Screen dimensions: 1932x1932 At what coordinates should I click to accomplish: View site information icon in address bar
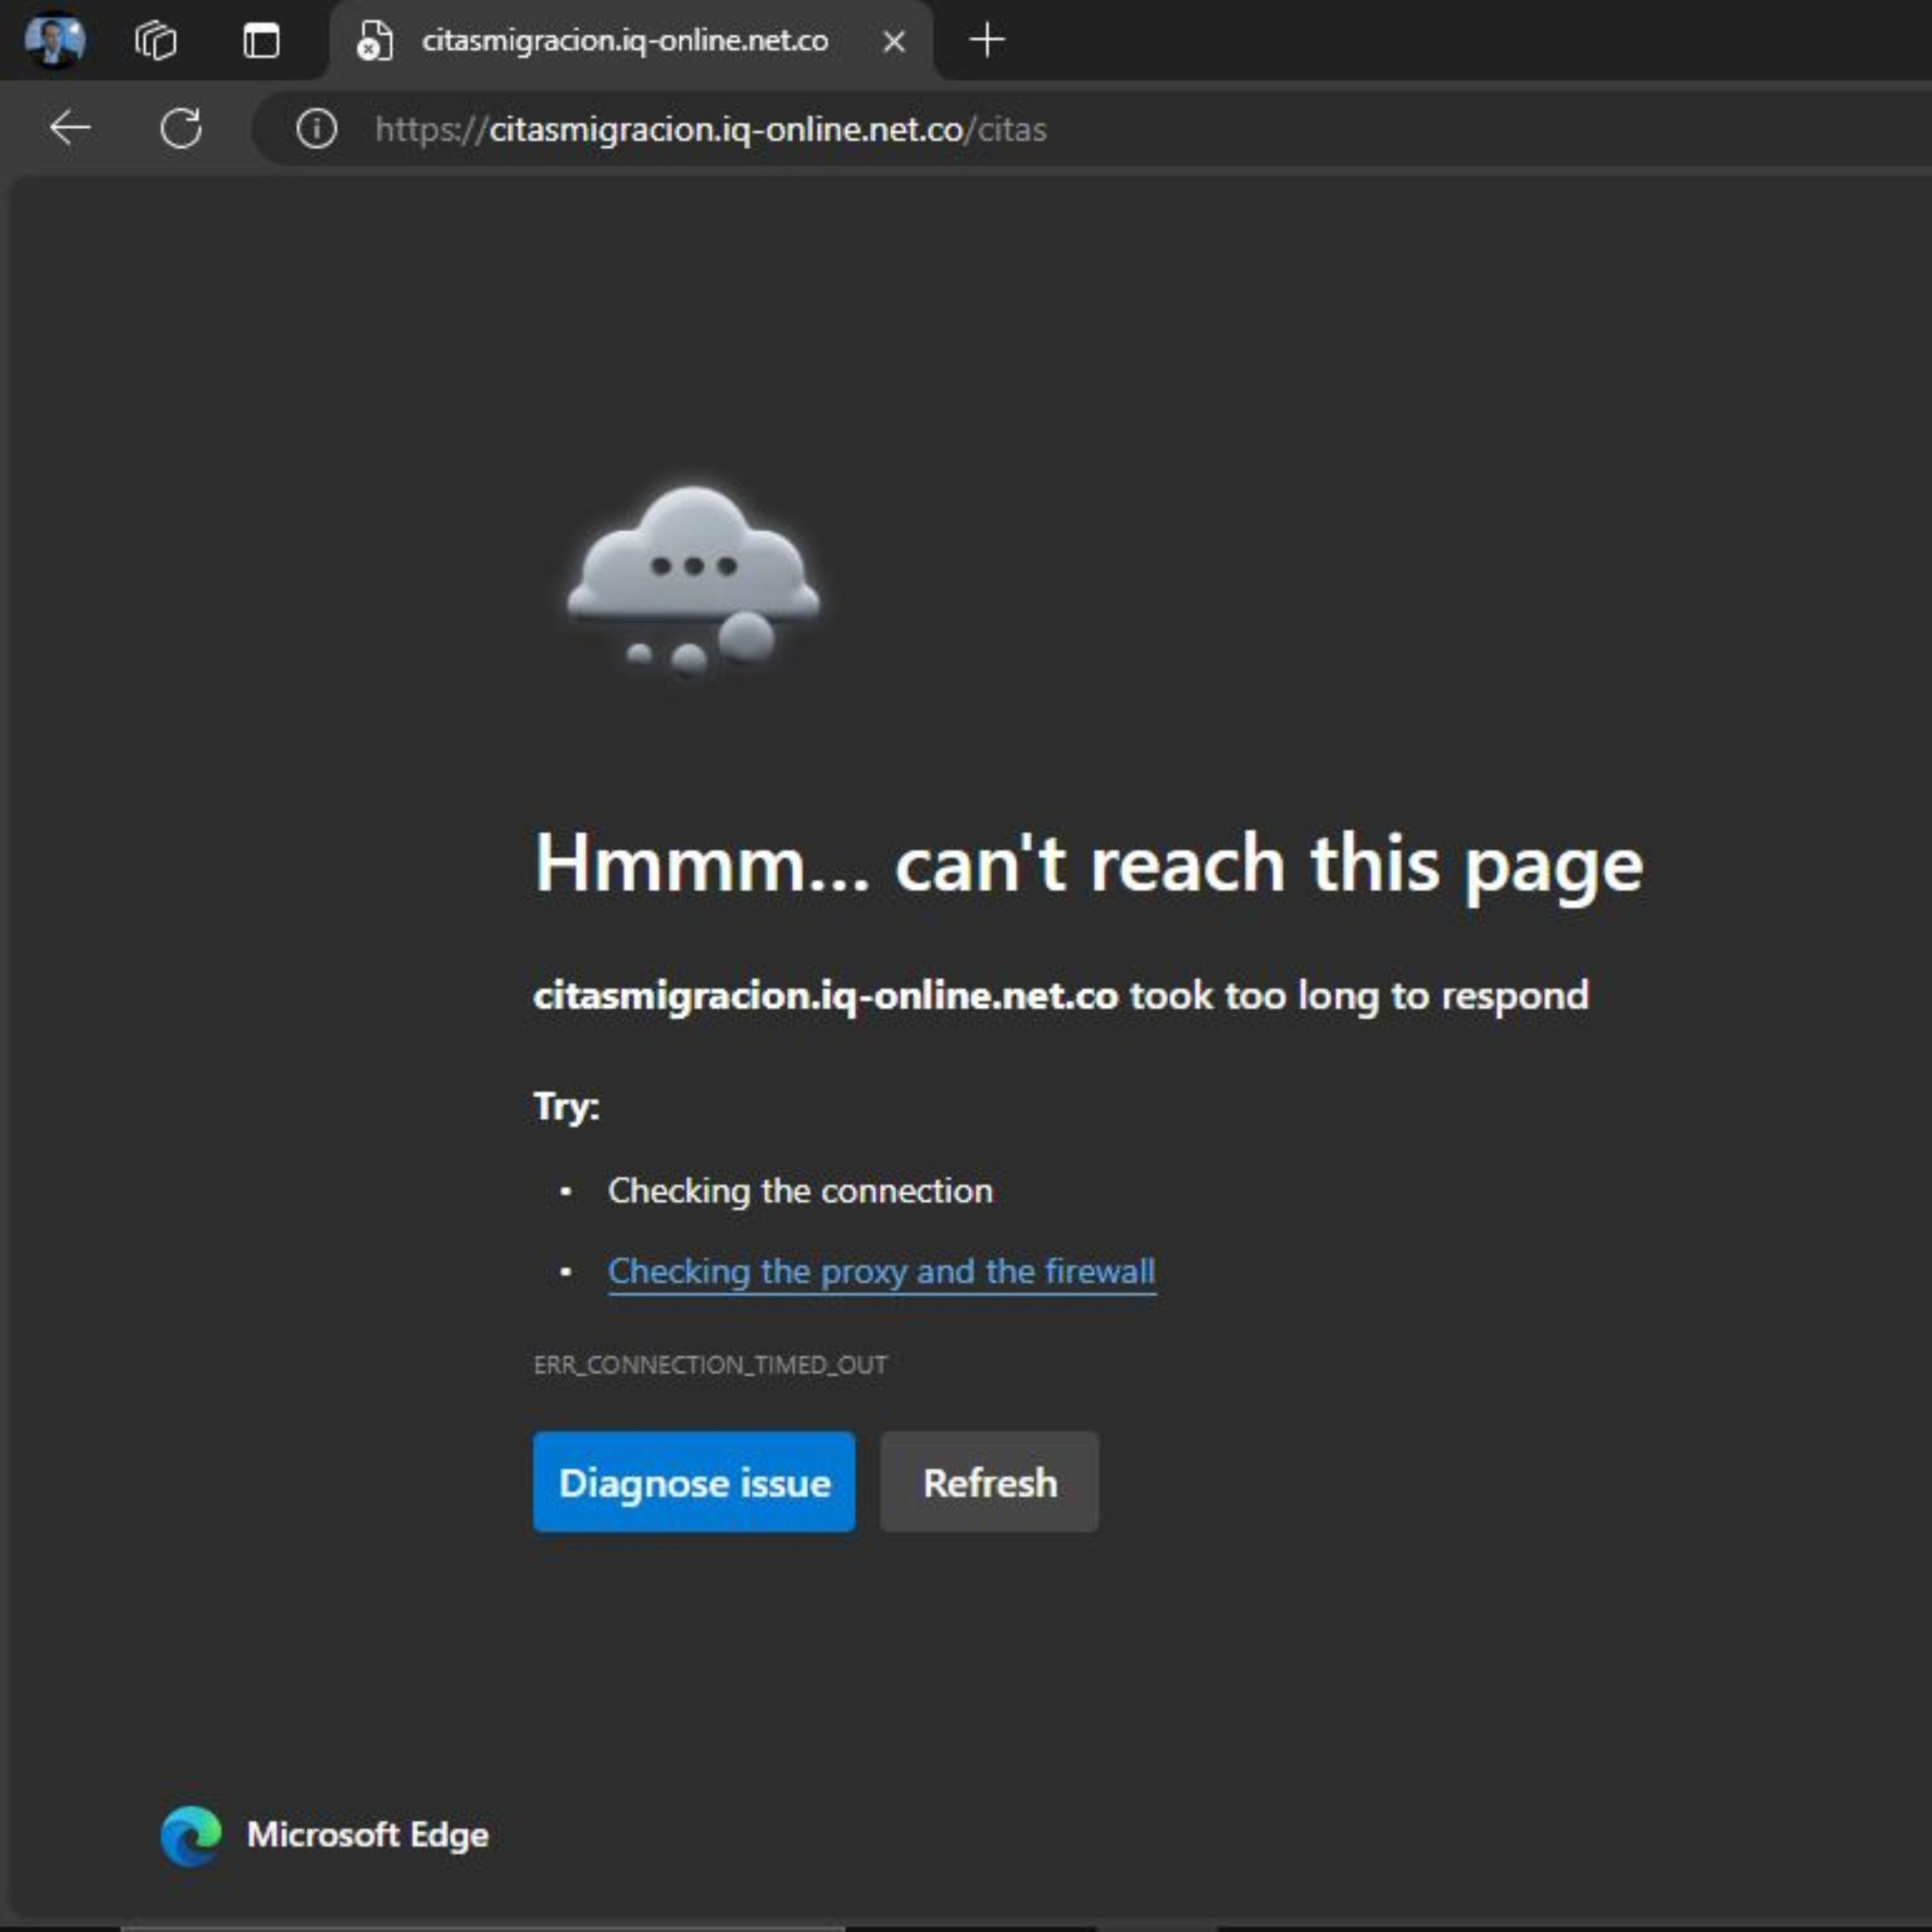click(317, 129)
